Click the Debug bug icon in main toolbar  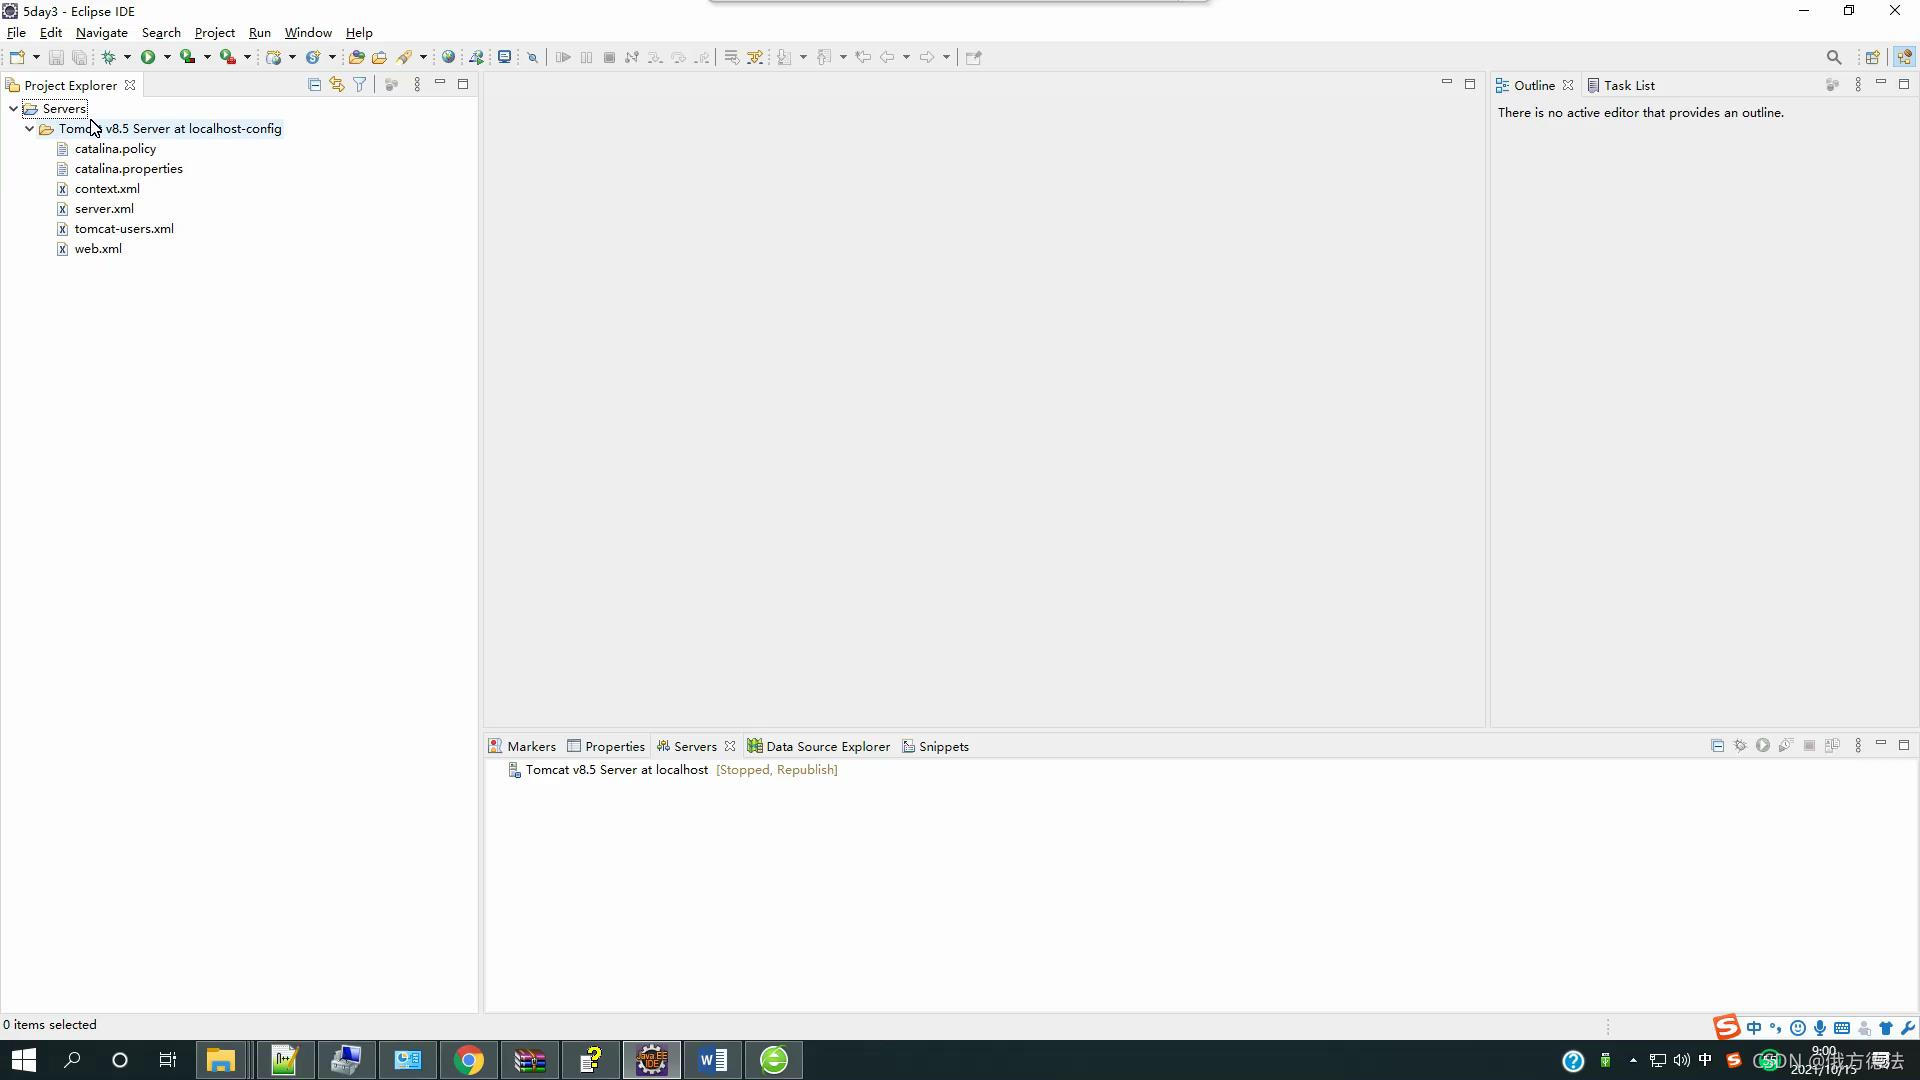point(108,57)
